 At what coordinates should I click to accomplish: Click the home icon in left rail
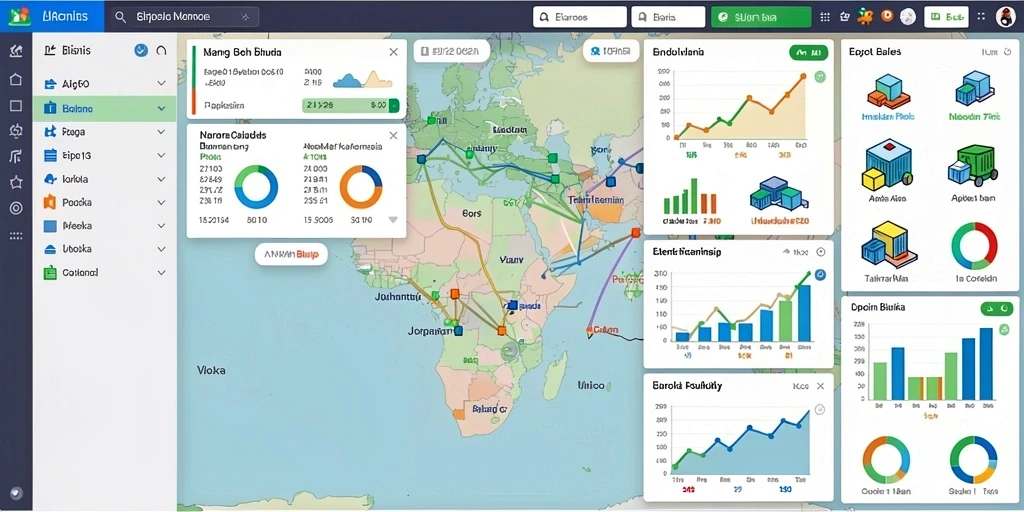pyautogui.click(x=16, y=80)
